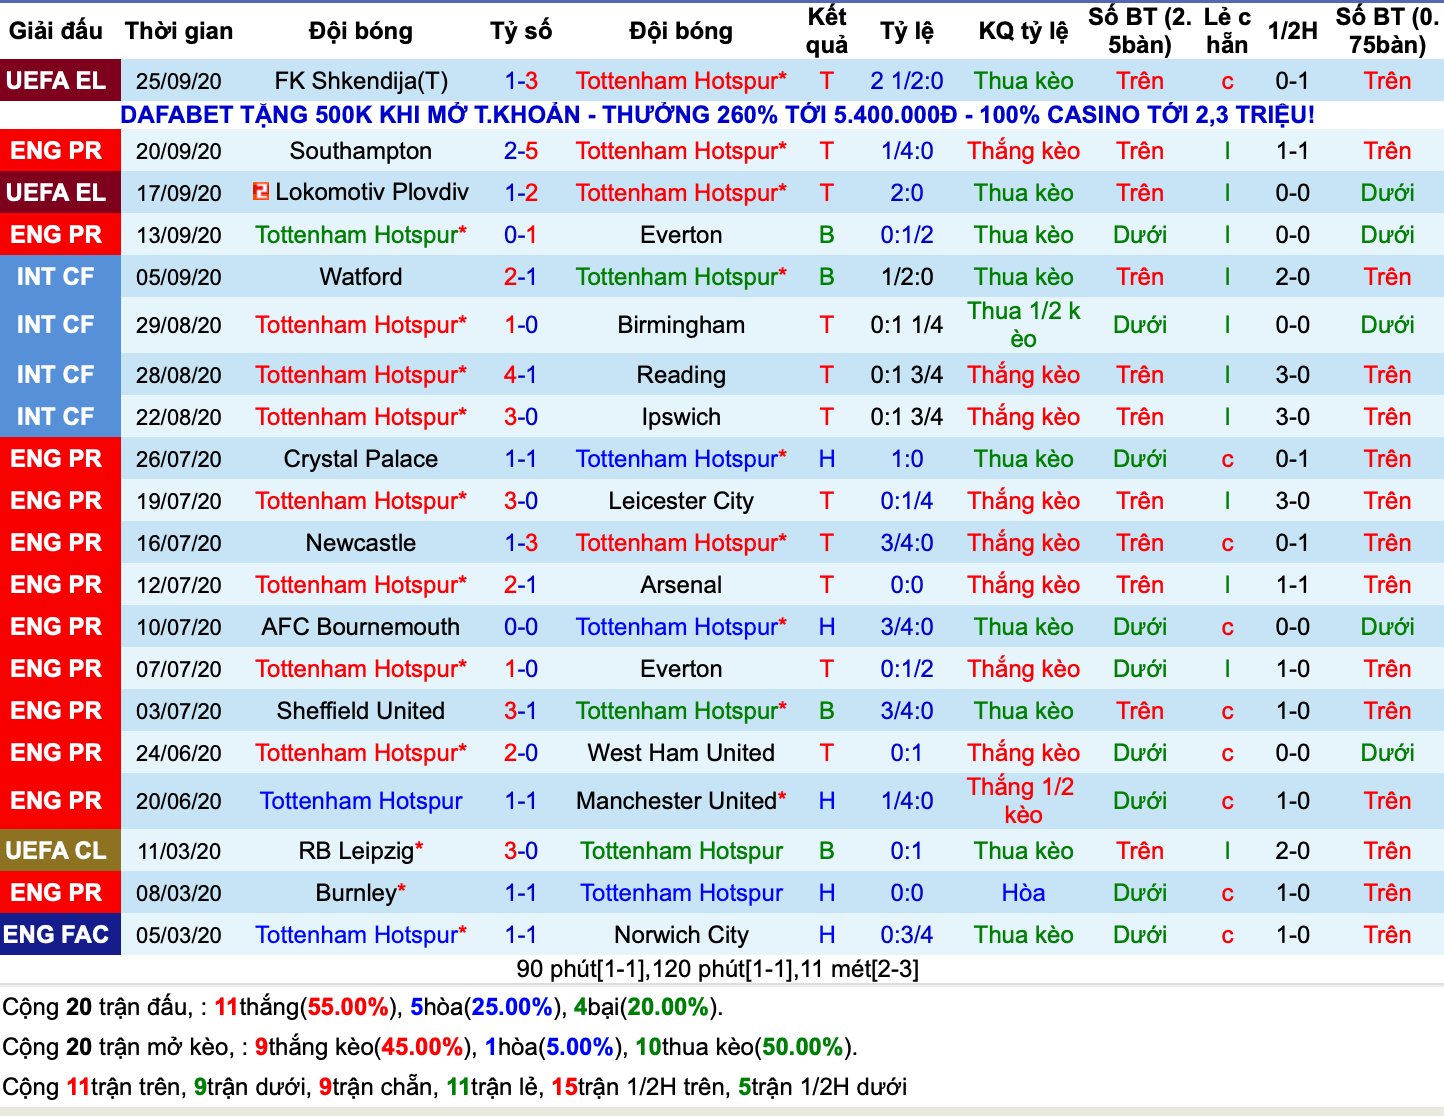The height and width of the screenshot is (1116, 1444).
Task: Click Tottenham Hotspur in the Burnley row
Action: coord(681,893)
